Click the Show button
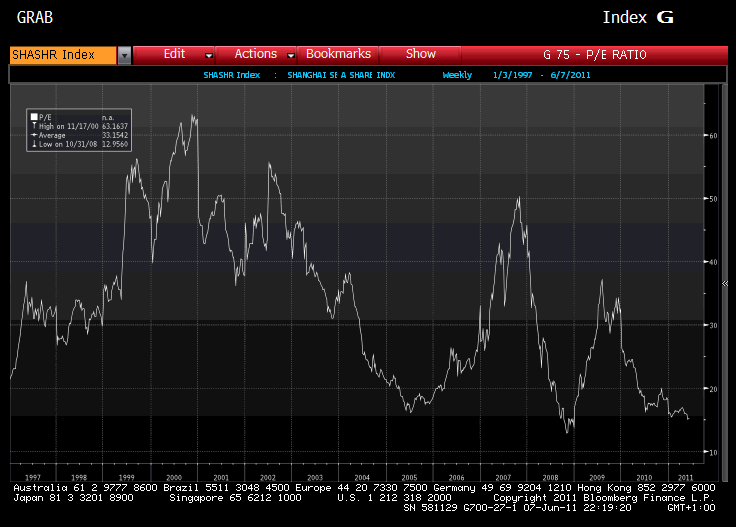Image resolution: width=736 pixels, height=527 pixels. 420,54
